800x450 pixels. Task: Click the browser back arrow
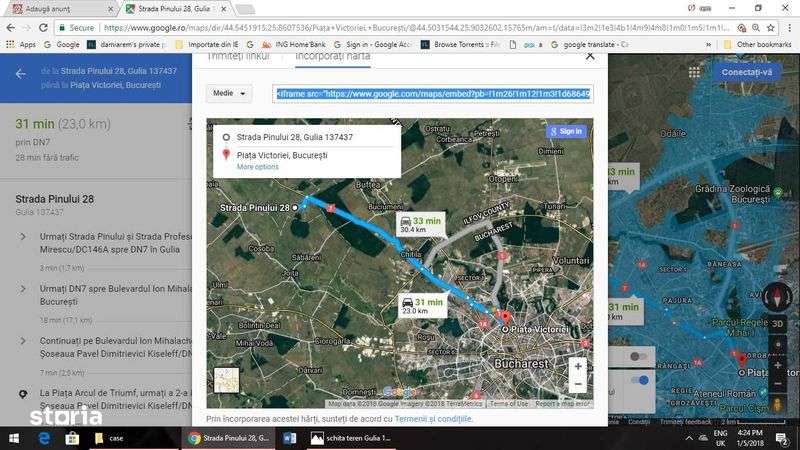point(11,28)
